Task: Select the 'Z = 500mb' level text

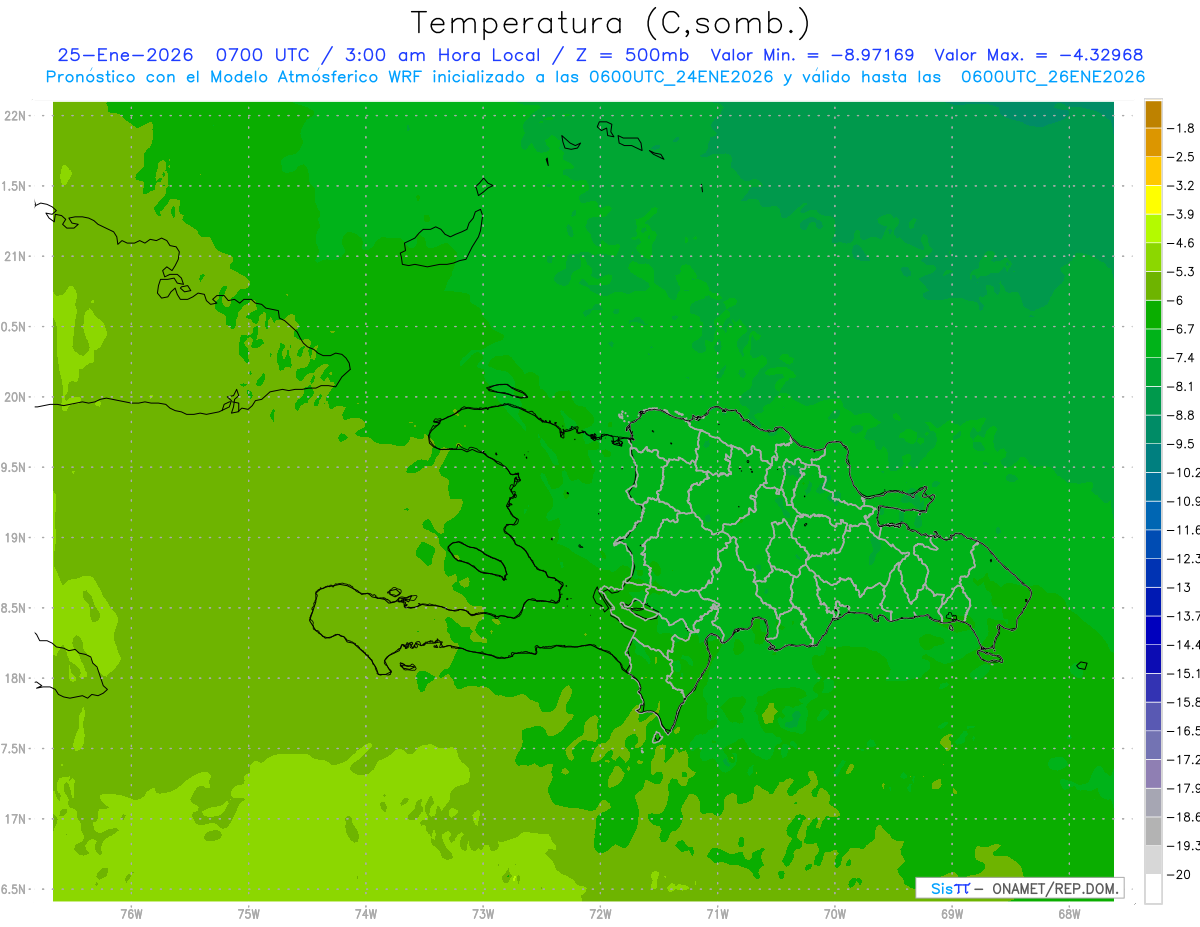Action: pos(632,55)
